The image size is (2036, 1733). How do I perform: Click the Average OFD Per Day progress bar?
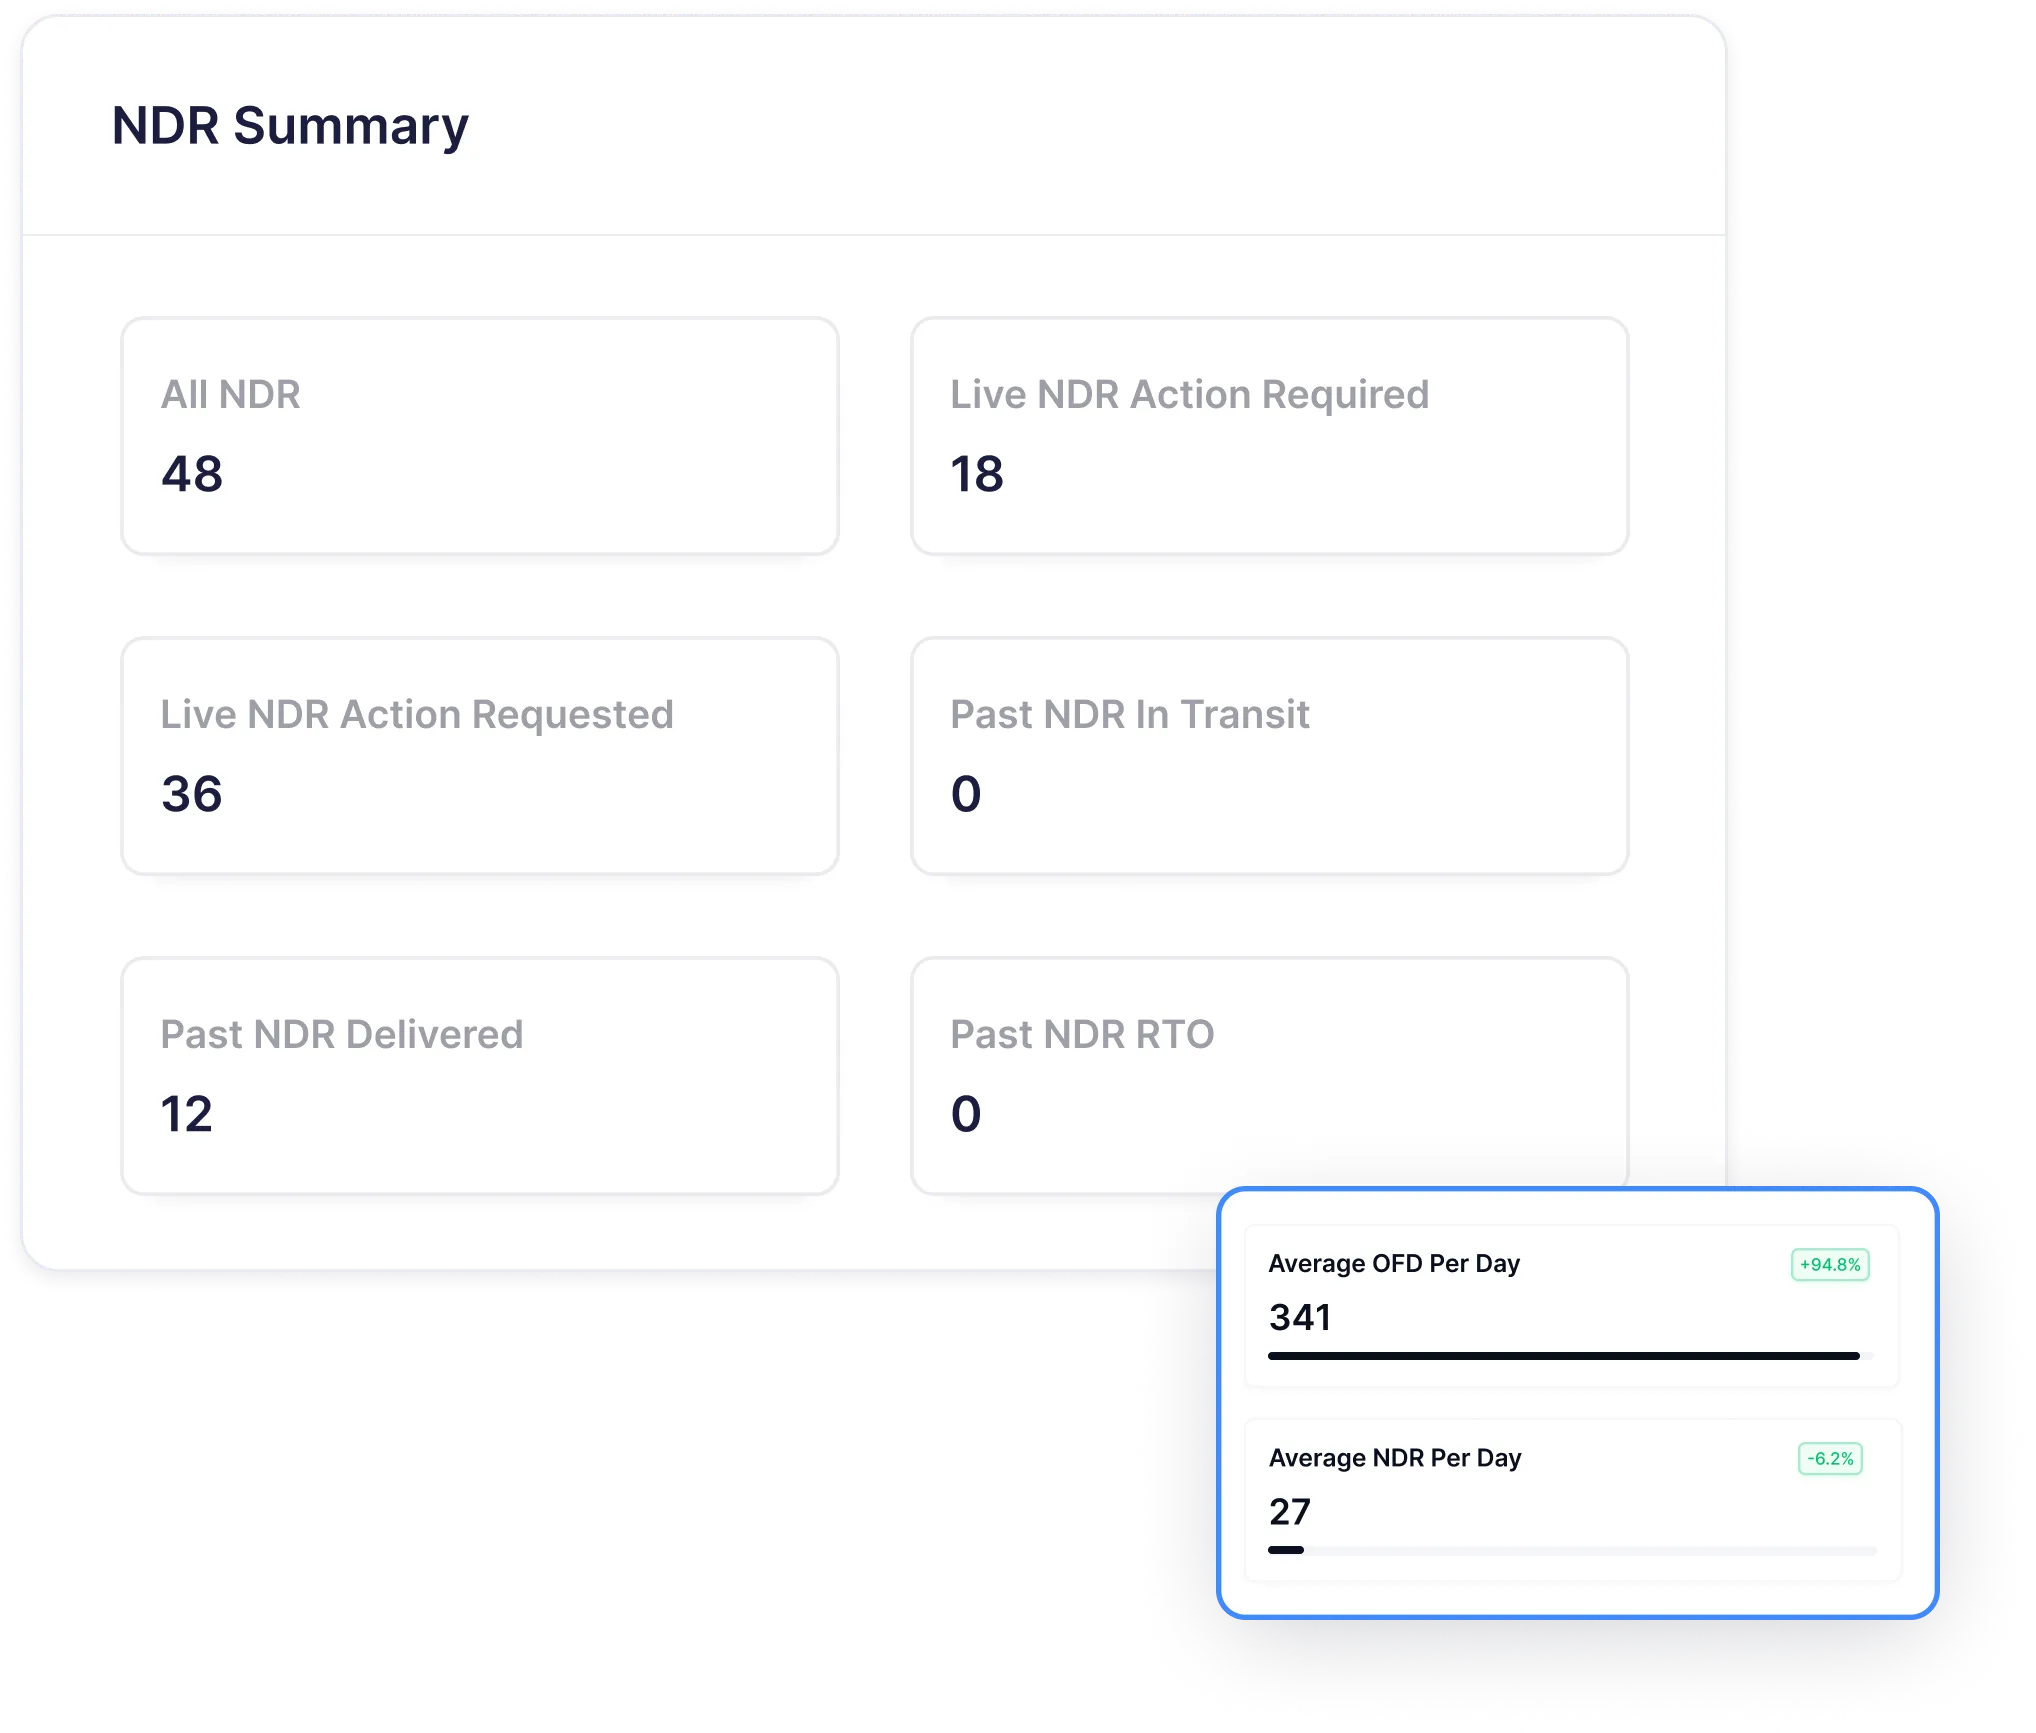tap(1568, 1356)
